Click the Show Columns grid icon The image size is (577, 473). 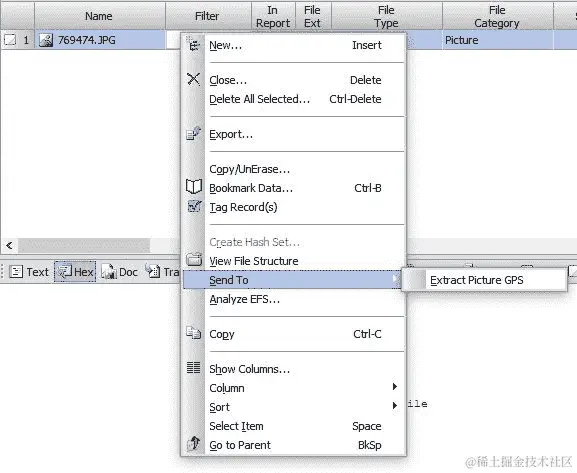pyautogui.click(x=194, y=367)
